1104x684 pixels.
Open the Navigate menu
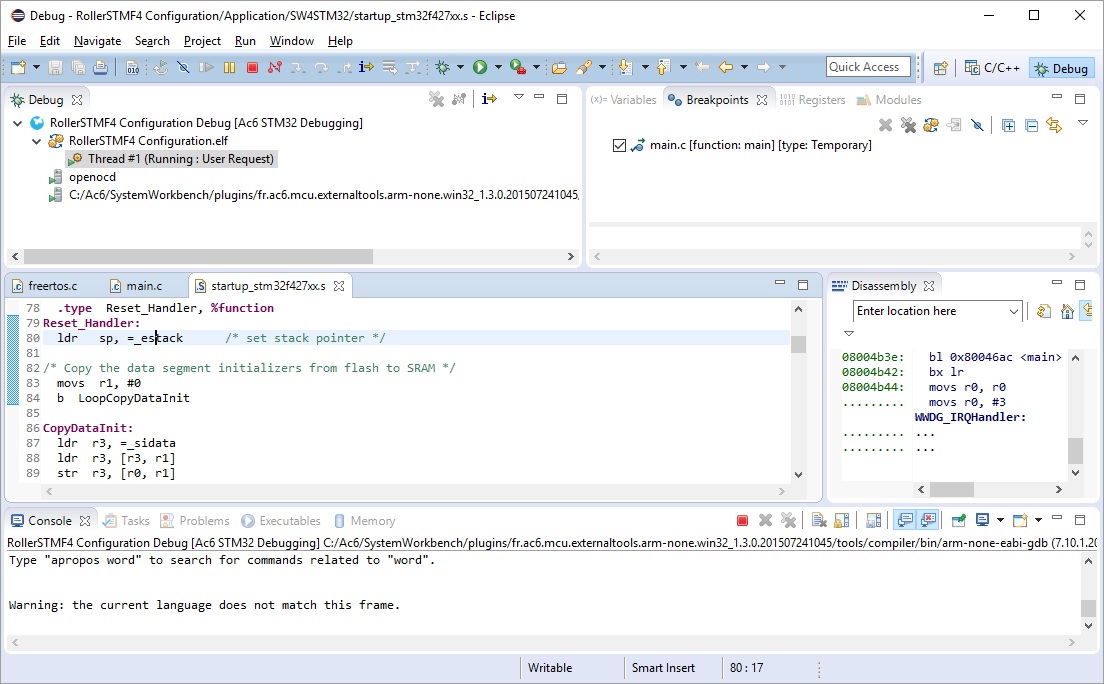click(97, 41)
